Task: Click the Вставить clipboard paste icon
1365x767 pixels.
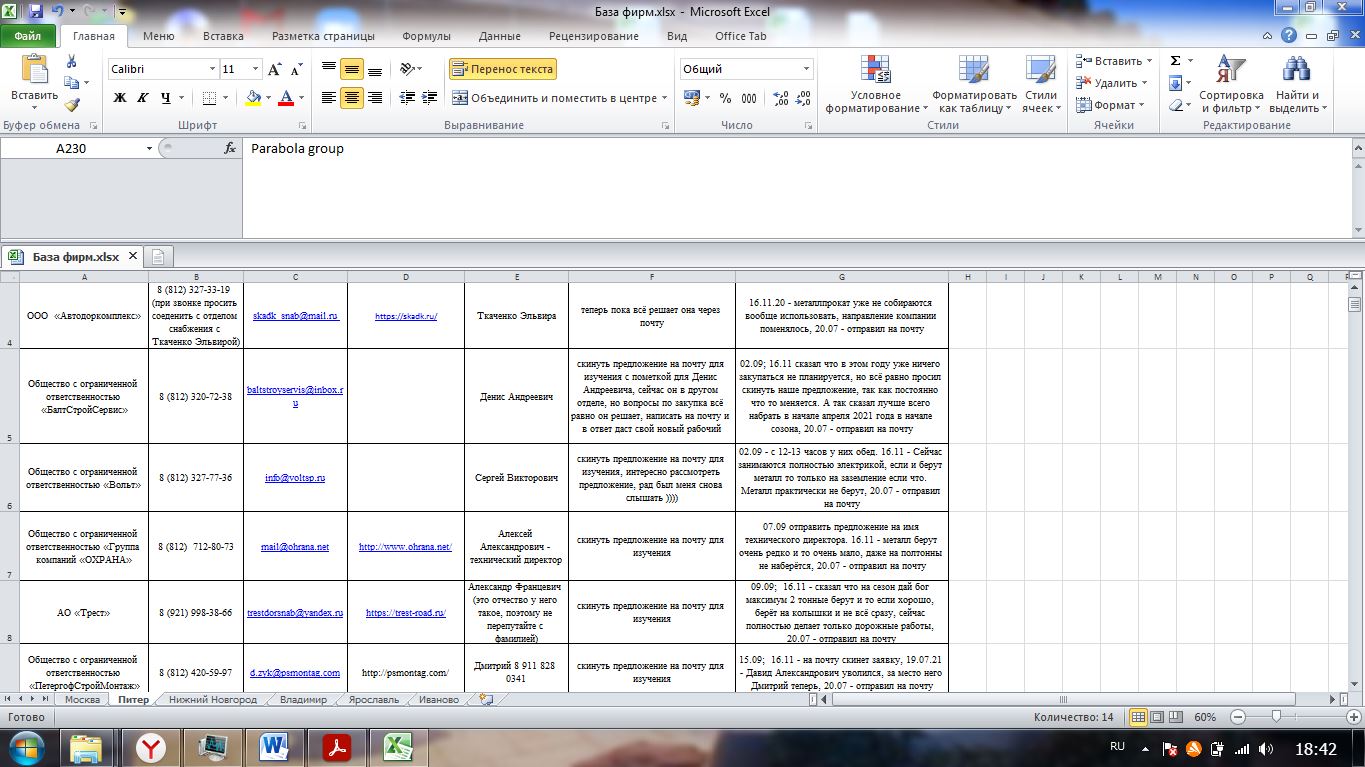Action: pos(34,69)
